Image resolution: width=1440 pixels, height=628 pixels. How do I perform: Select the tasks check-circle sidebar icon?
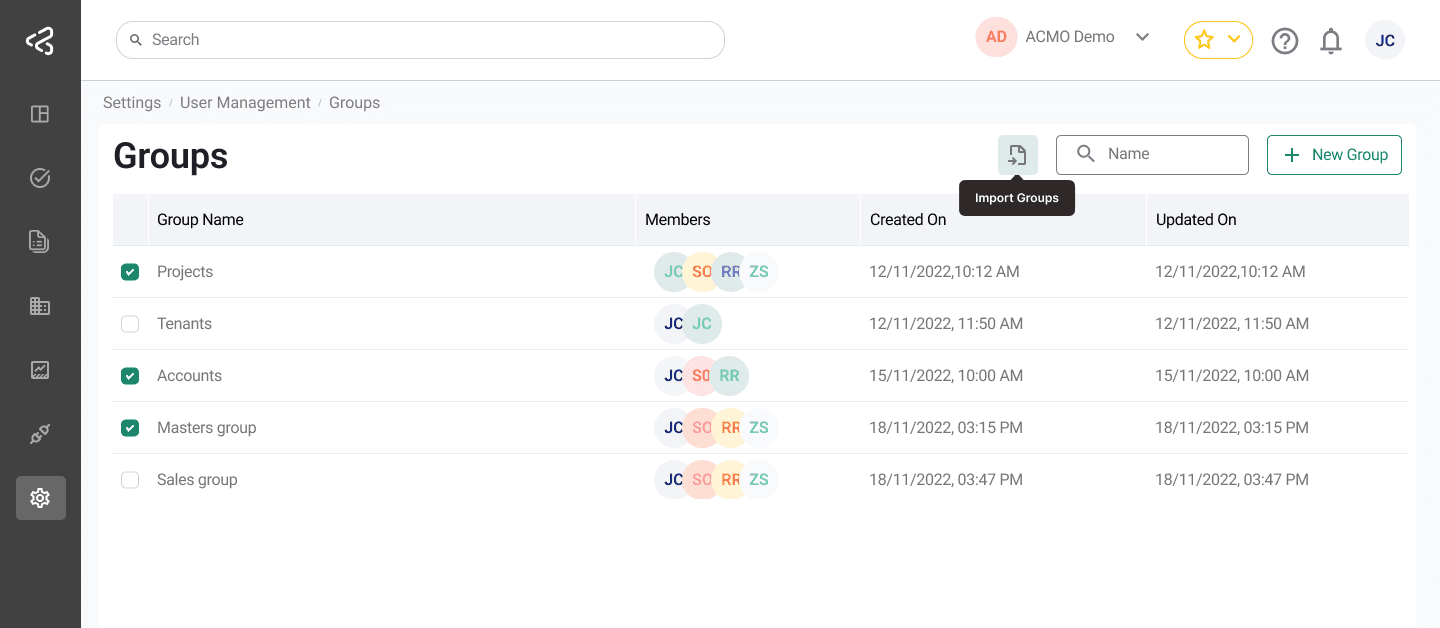40,178
